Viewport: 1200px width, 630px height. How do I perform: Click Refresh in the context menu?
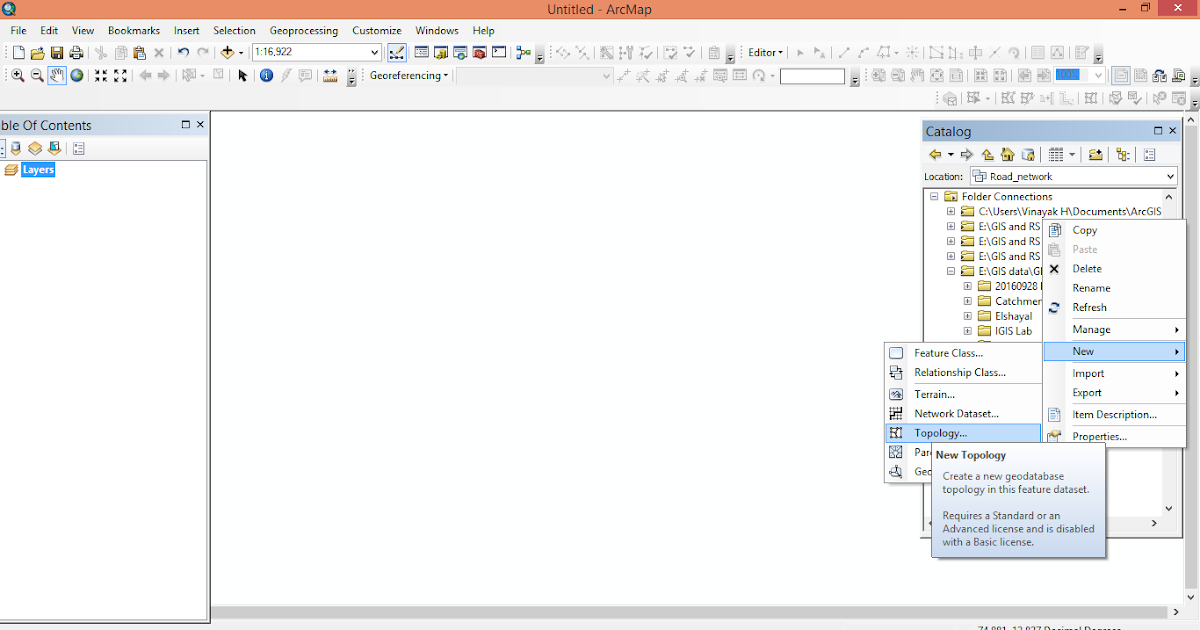coord(1114,307)
